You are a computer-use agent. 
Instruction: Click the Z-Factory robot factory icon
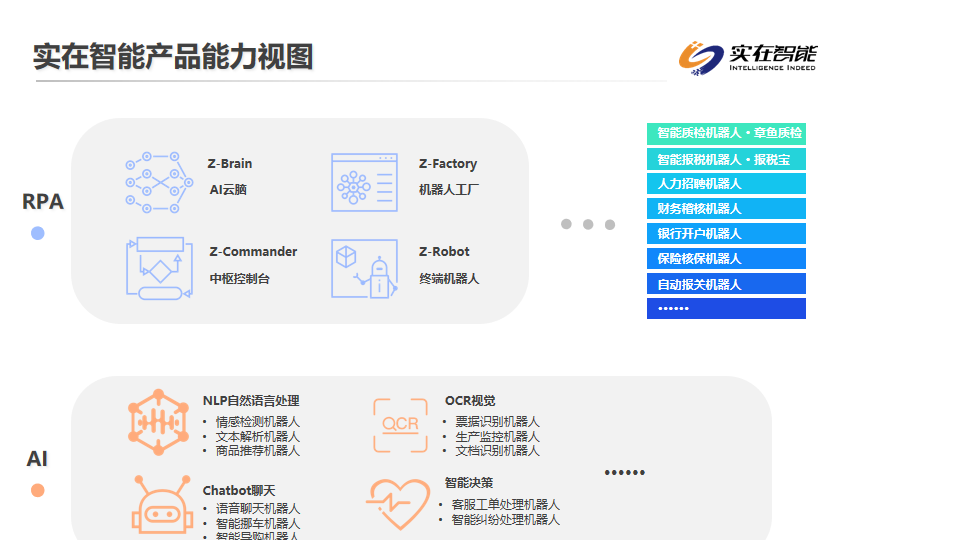coord(364,182)
